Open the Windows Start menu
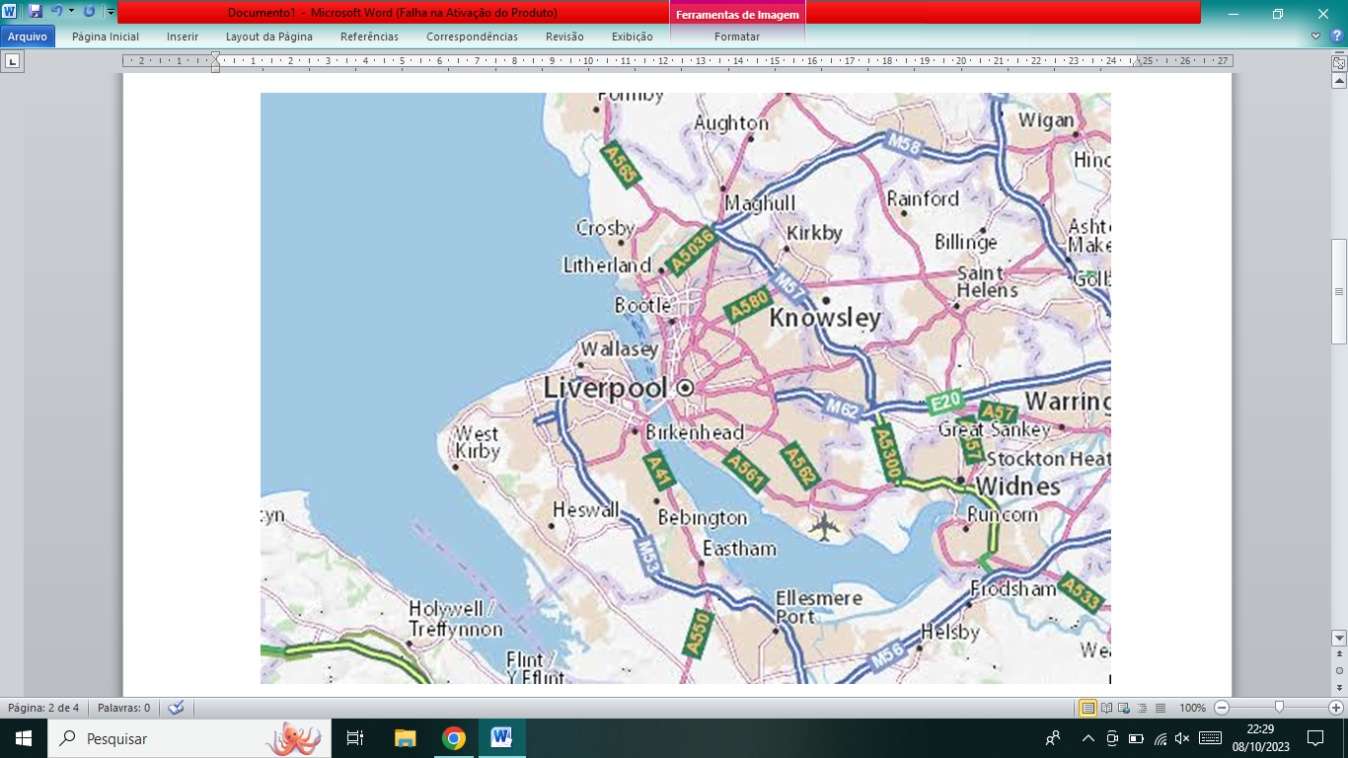Viewport: 1348px width, 758px height. (23, 739)
